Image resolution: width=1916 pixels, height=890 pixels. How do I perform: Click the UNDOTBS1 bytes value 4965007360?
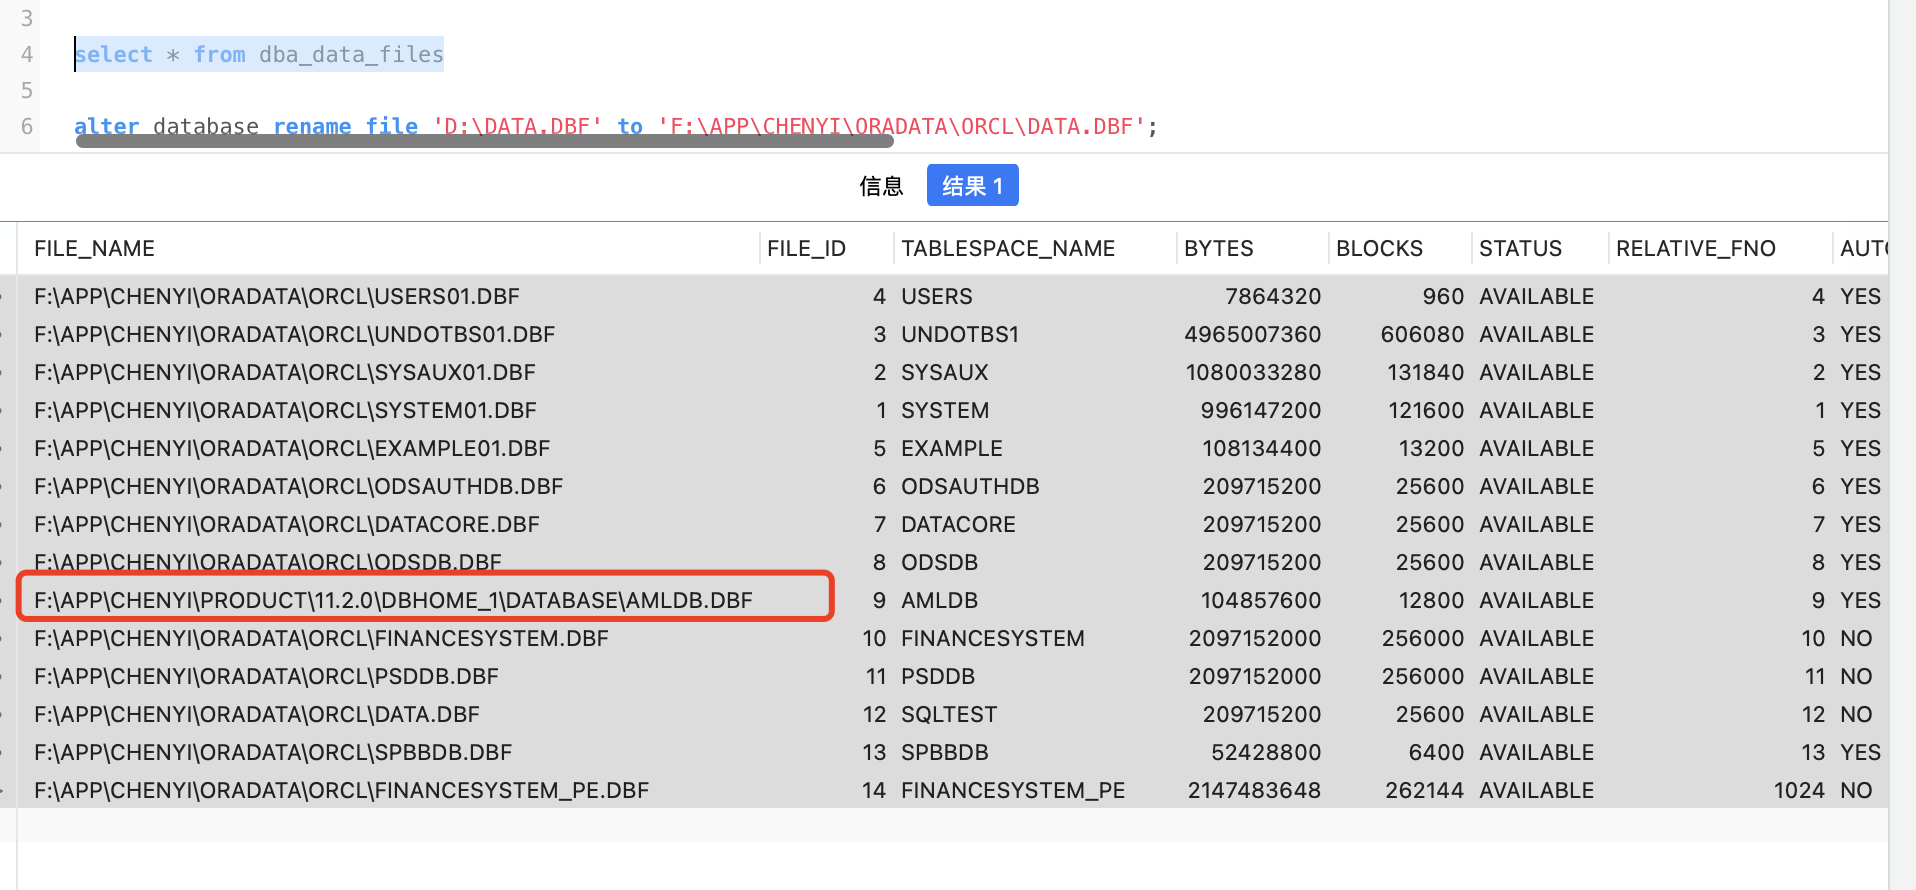coord(1252,334)
